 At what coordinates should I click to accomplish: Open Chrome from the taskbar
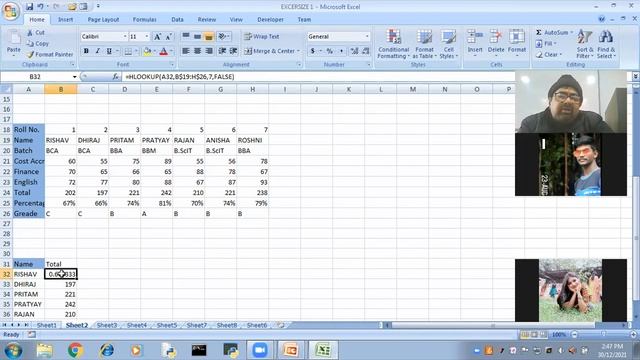click(x=76, y=350)
